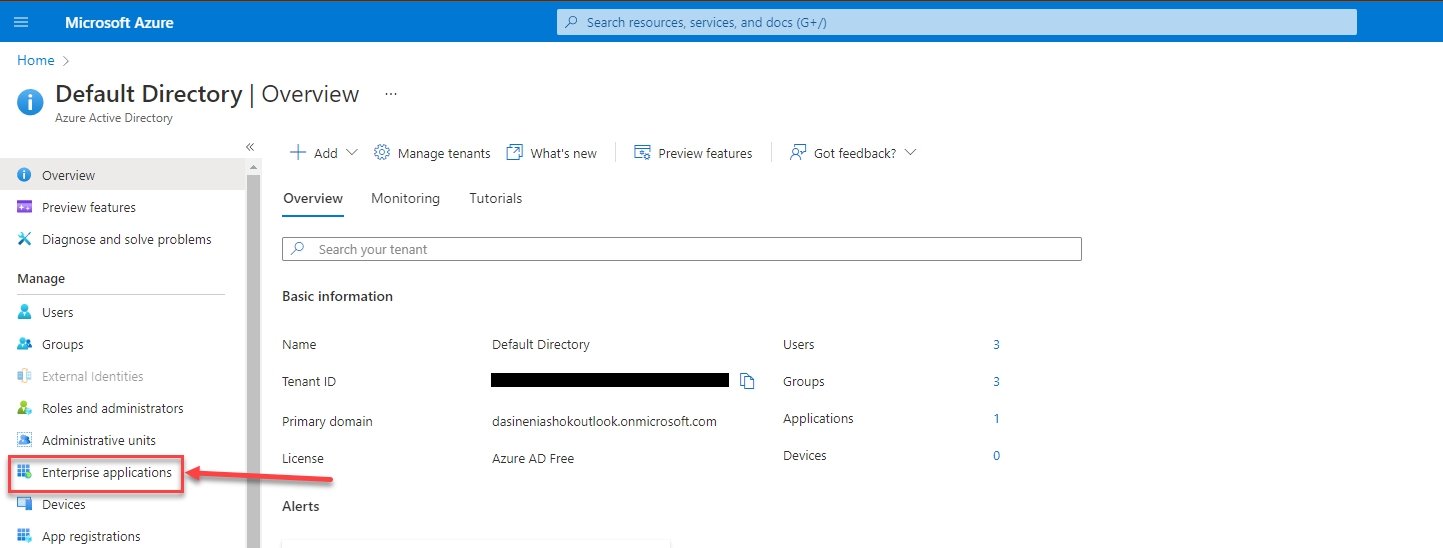Click Manage tenants button
The height and width of the screenshot is (548, 1443).
(432, 153)
